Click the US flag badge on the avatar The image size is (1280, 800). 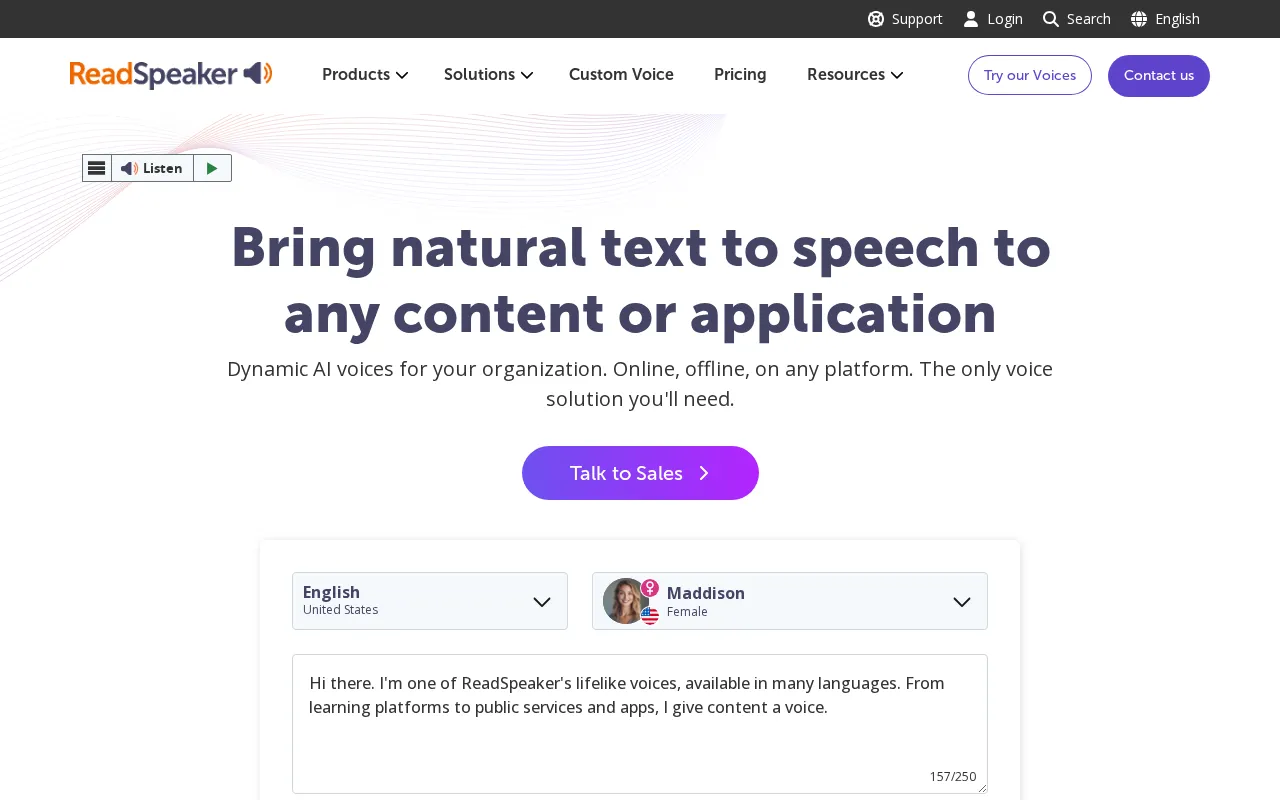click(650, 615)
